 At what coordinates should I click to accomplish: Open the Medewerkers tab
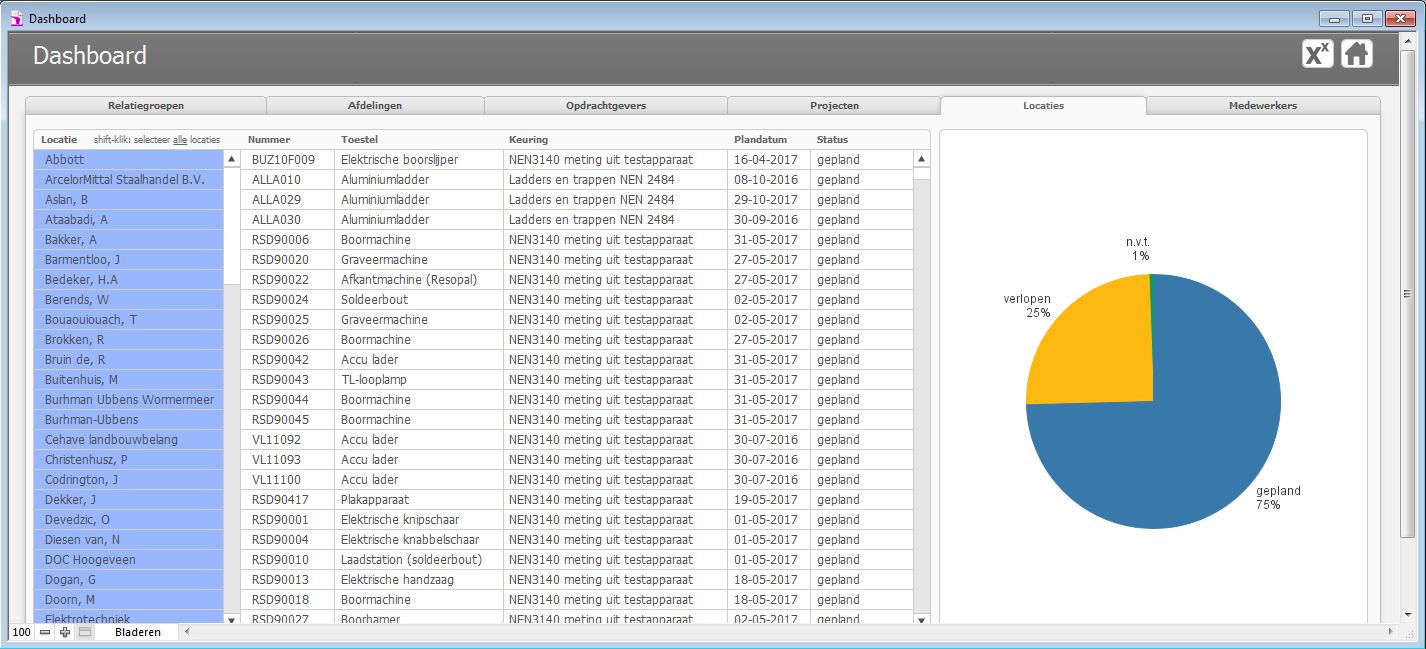(x=1262, y=105)
